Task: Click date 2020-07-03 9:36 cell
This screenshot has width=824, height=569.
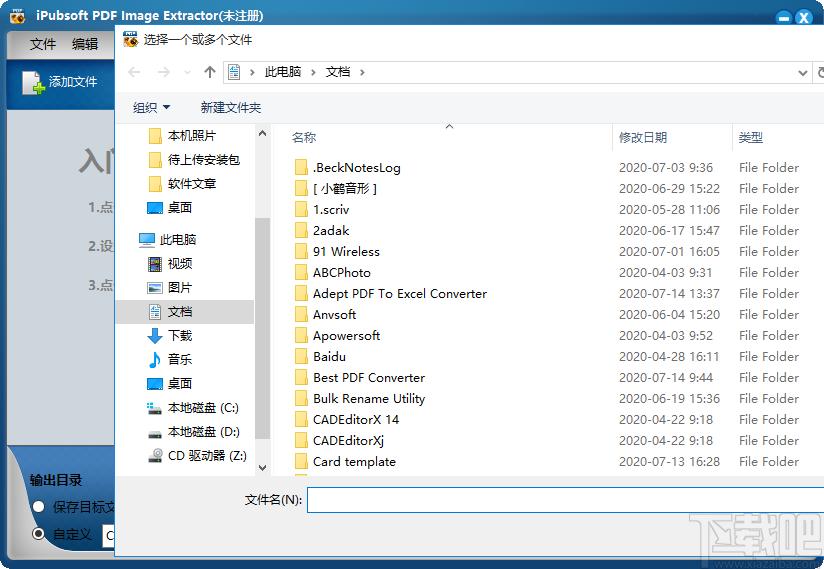Action: tap(666, 168)
